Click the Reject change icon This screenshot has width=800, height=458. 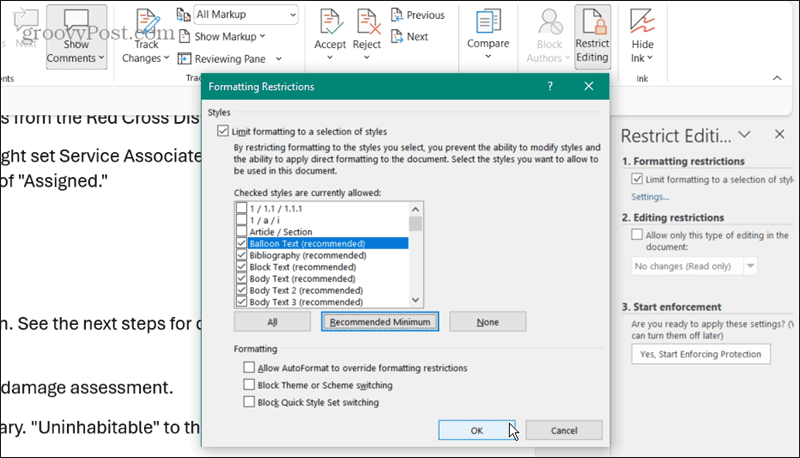click(x=368, y=22)
